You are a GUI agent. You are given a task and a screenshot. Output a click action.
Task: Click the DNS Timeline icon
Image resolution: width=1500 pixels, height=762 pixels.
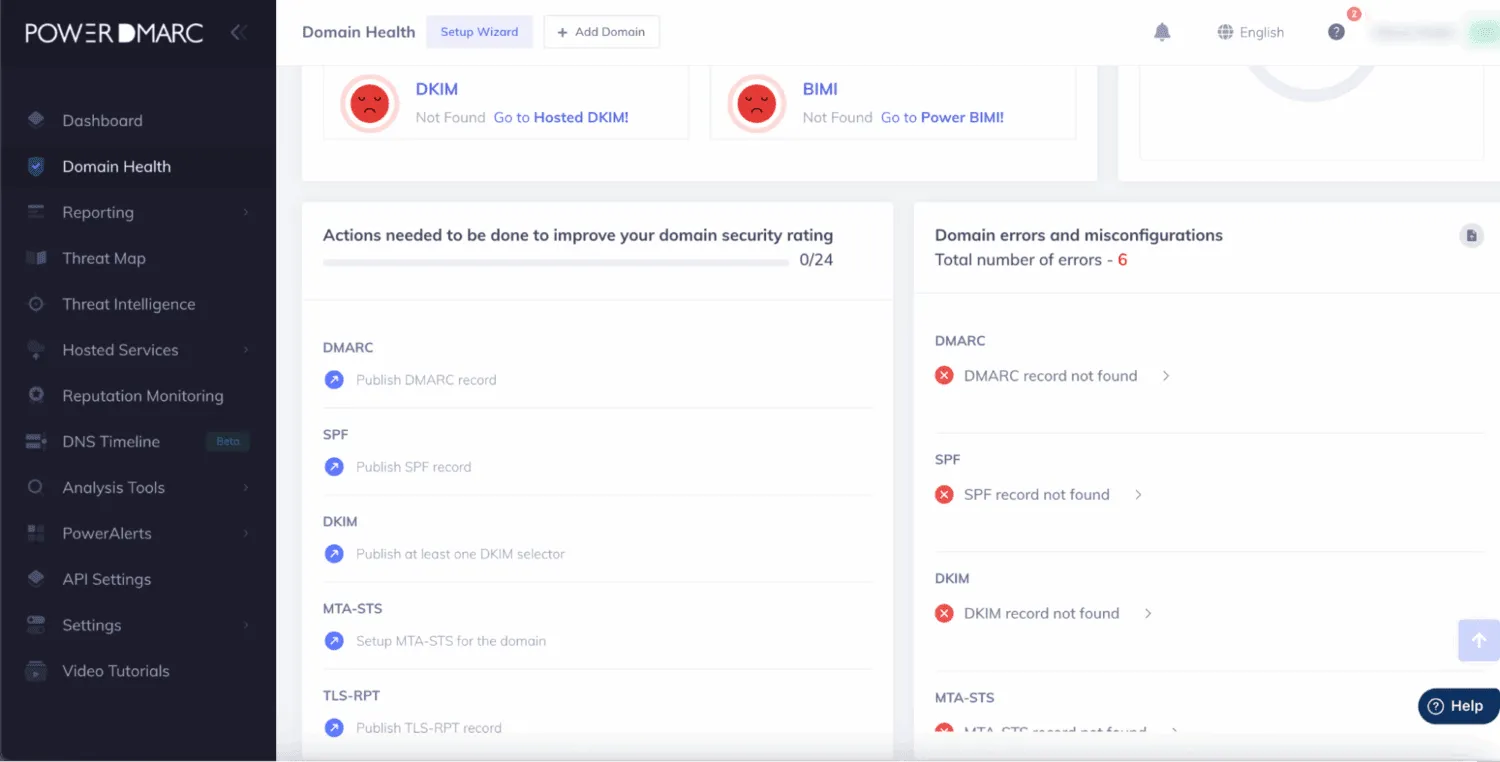(36, 441)
